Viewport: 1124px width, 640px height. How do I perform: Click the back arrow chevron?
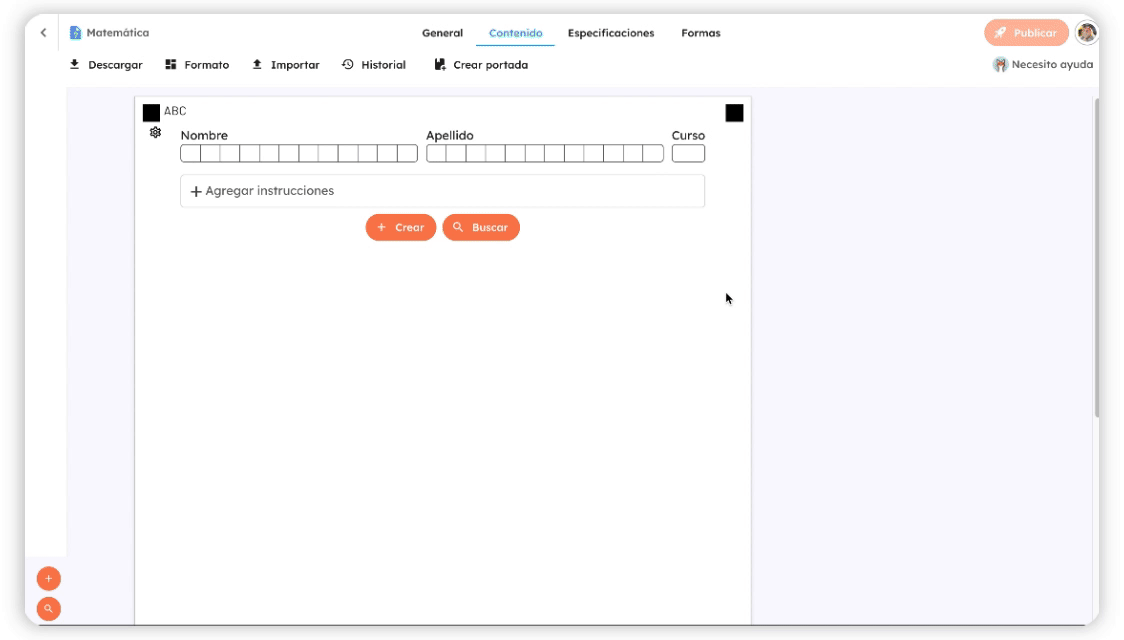tap(43, 33)
